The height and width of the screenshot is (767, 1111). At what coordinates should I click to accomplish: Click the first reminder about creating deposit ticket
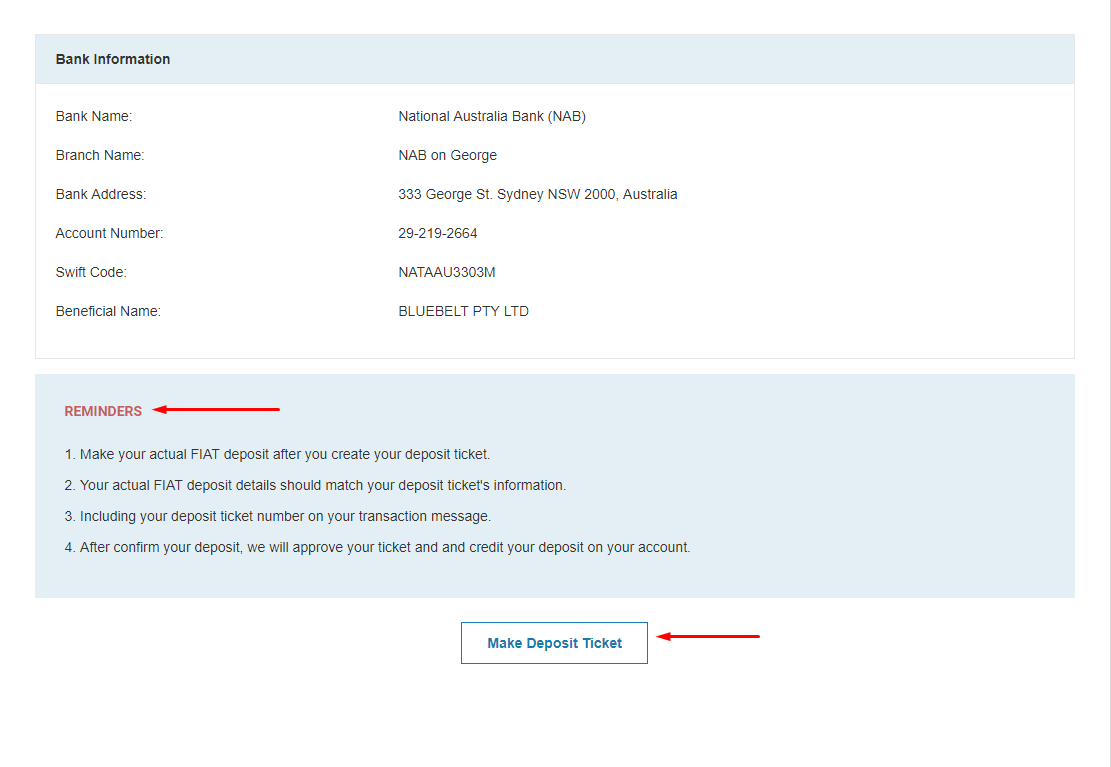coord(277,454)
